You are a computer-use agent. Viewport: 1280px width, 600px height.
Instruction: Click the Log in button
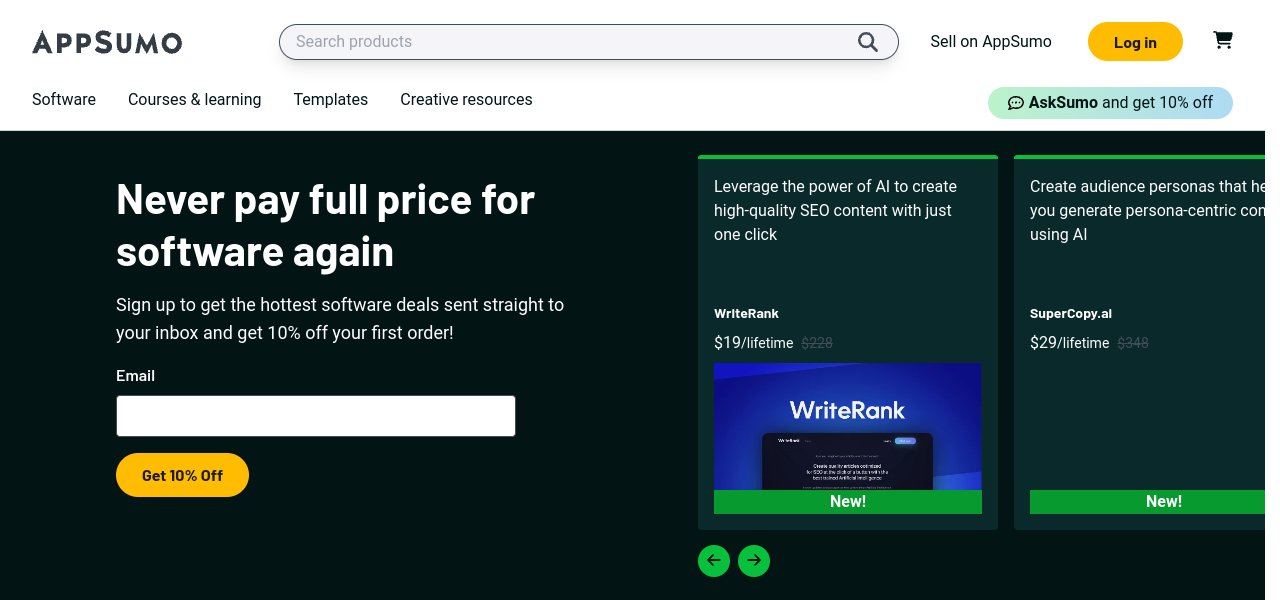(x=1135, y=42)
